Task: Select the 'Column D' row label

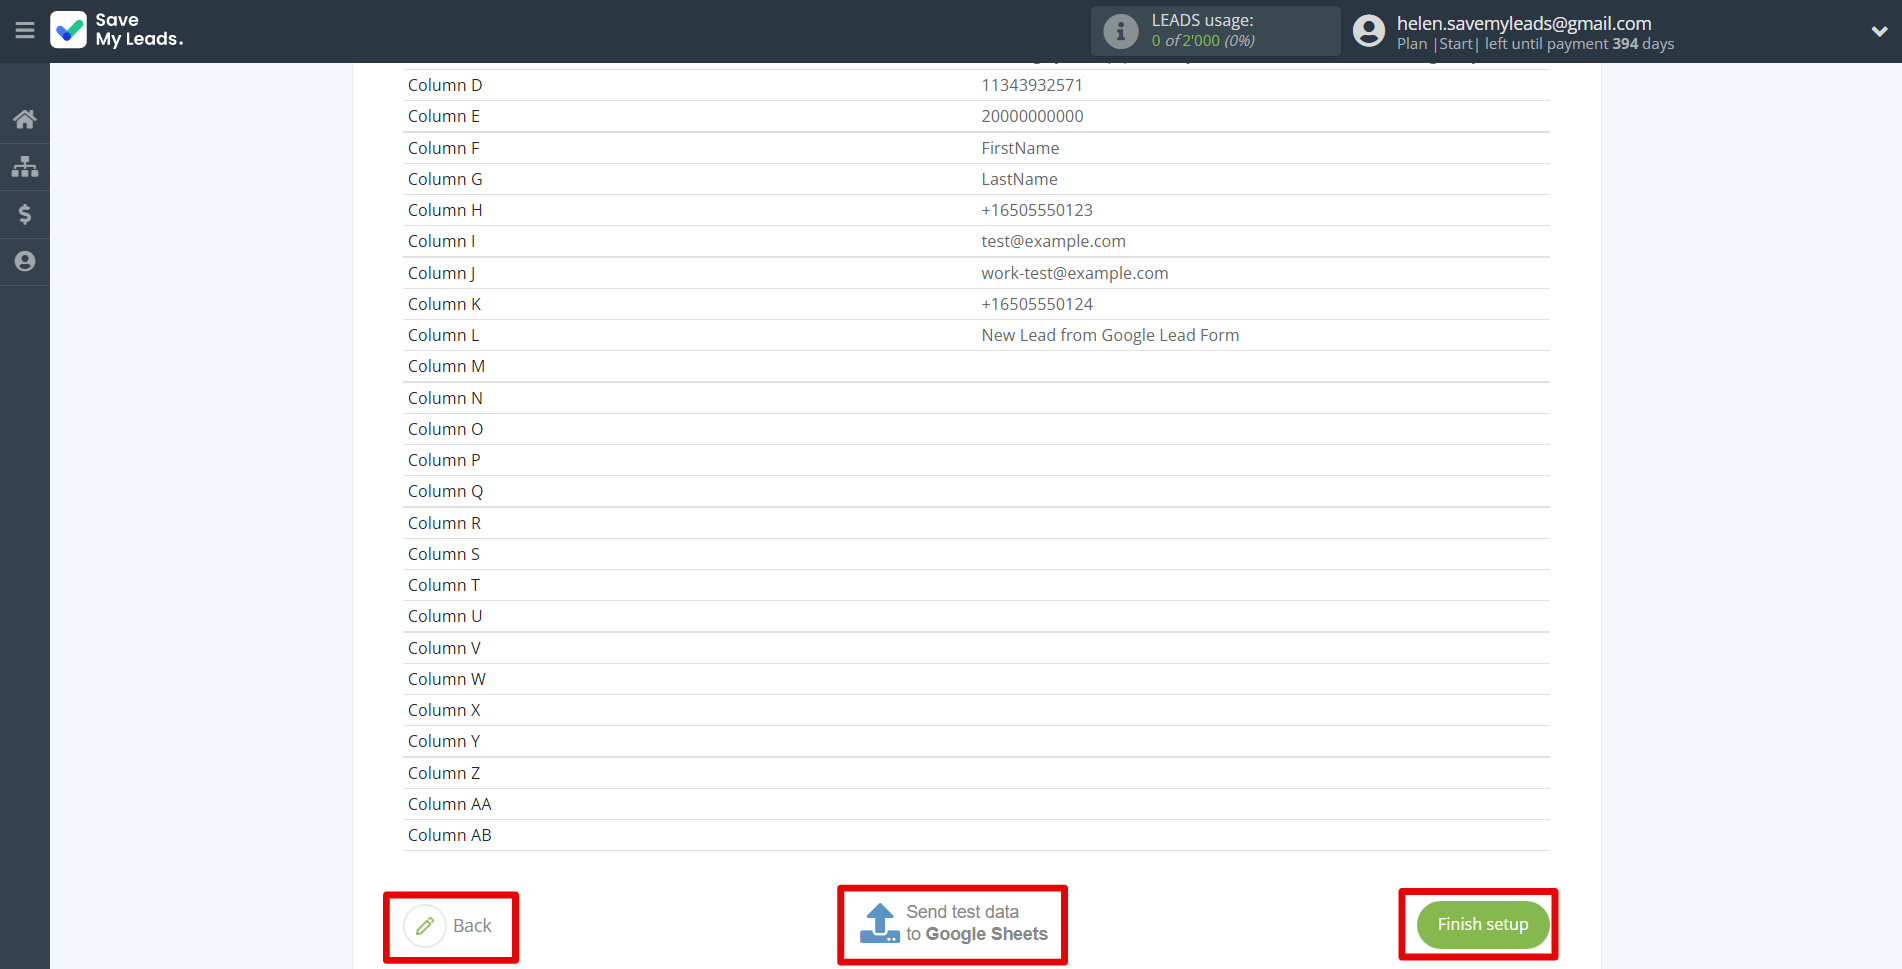Action: click(x=445, y=85)
